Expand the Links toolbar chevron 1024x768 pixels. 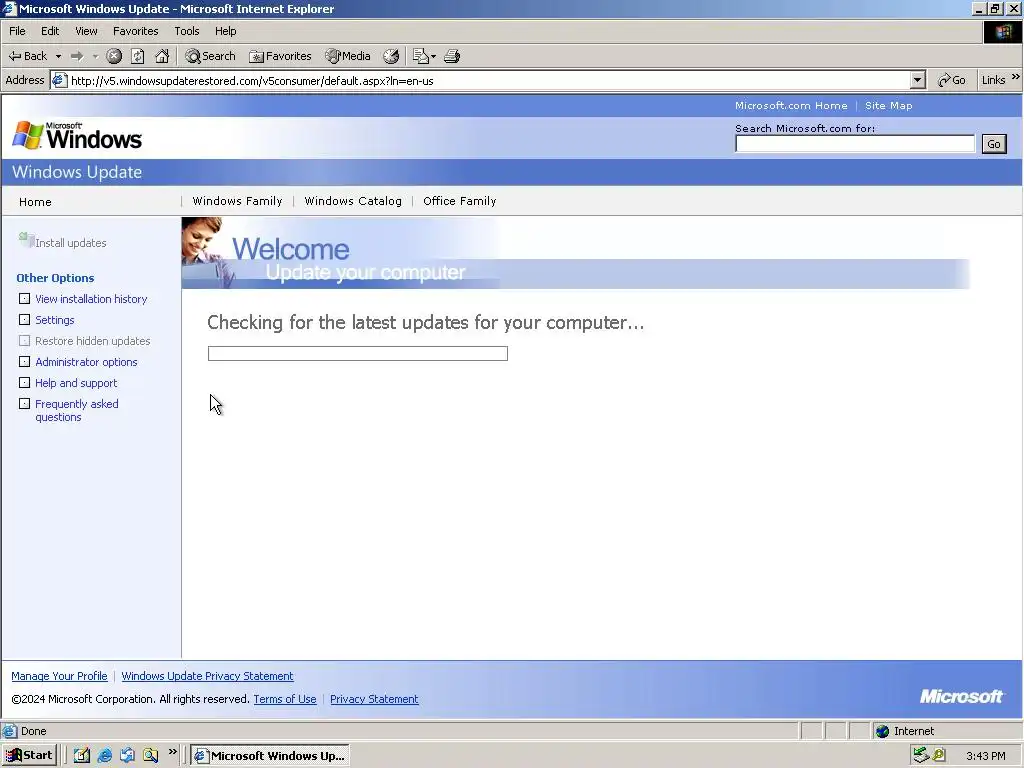pos(1016,76)
